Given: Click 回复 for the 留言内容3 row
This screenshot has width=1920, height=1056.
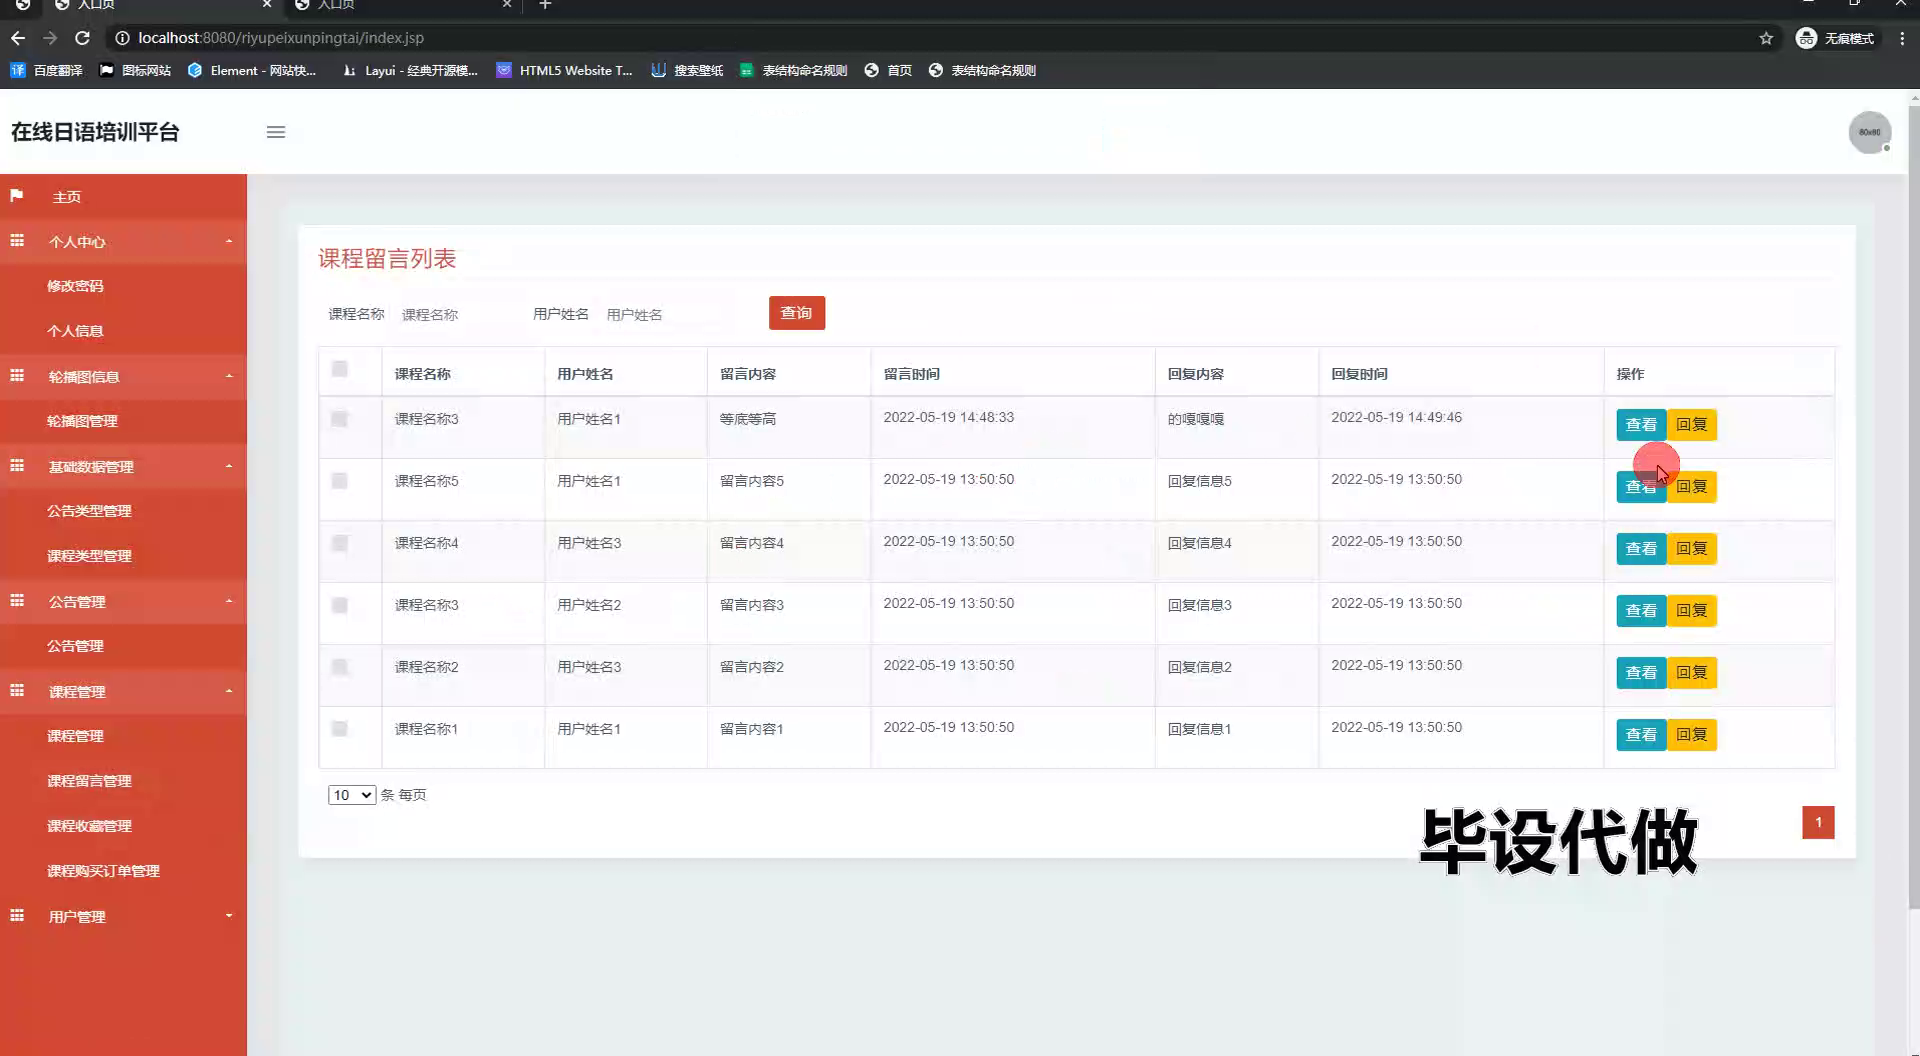Looking at the screenshot, I should (x=1692, y=611).
